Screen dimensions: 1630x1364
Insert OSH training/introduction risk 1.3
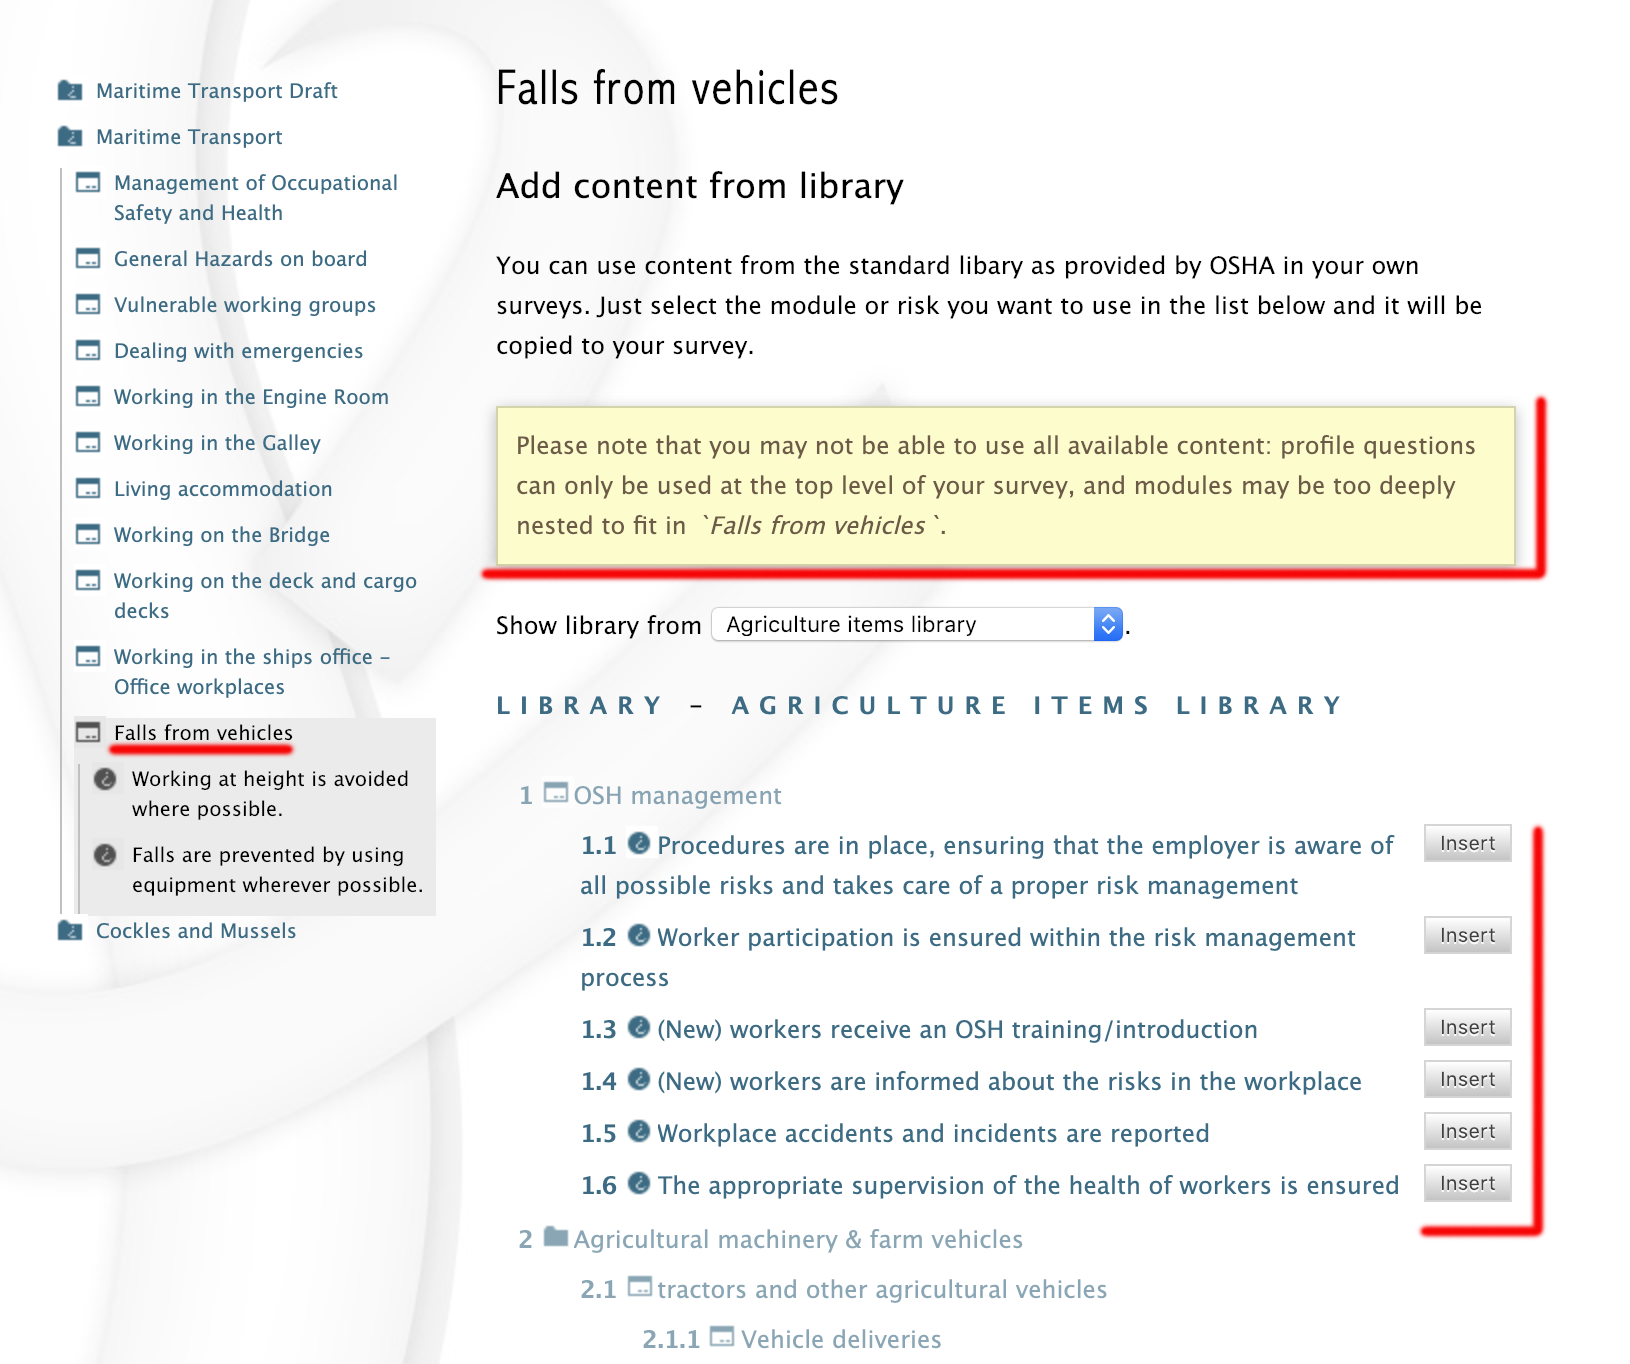pyautogui.click(x=1466, y=1028)
